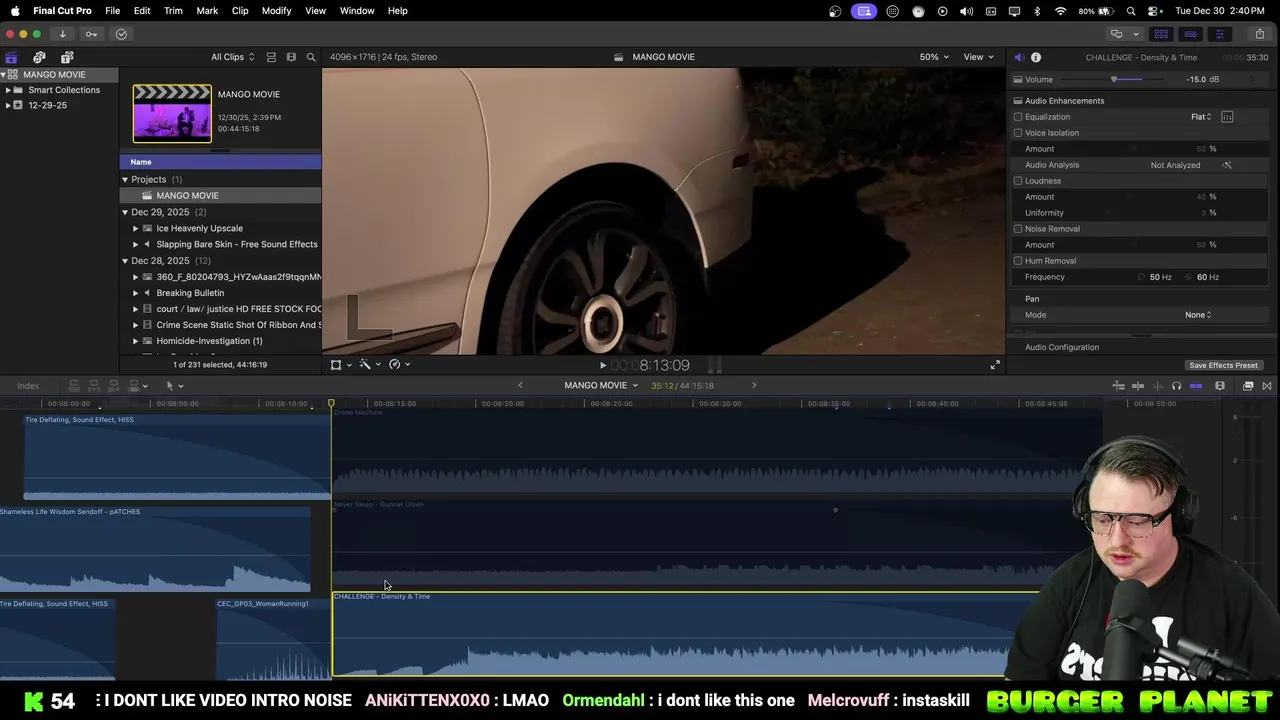This screenshot has width=1280, height=720.
Task: Collapse the Dec 28, 2025 group
Action: (125, 261)
